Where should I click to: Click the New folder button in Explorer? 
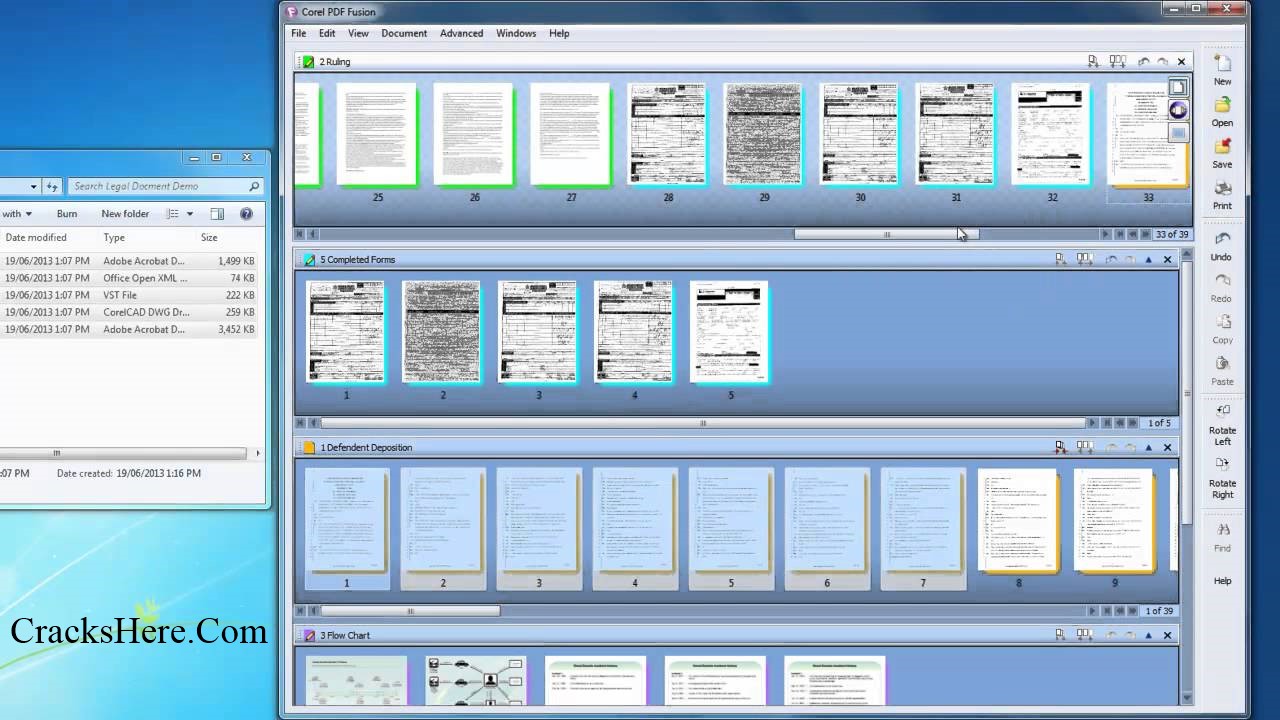pos(125,214)
